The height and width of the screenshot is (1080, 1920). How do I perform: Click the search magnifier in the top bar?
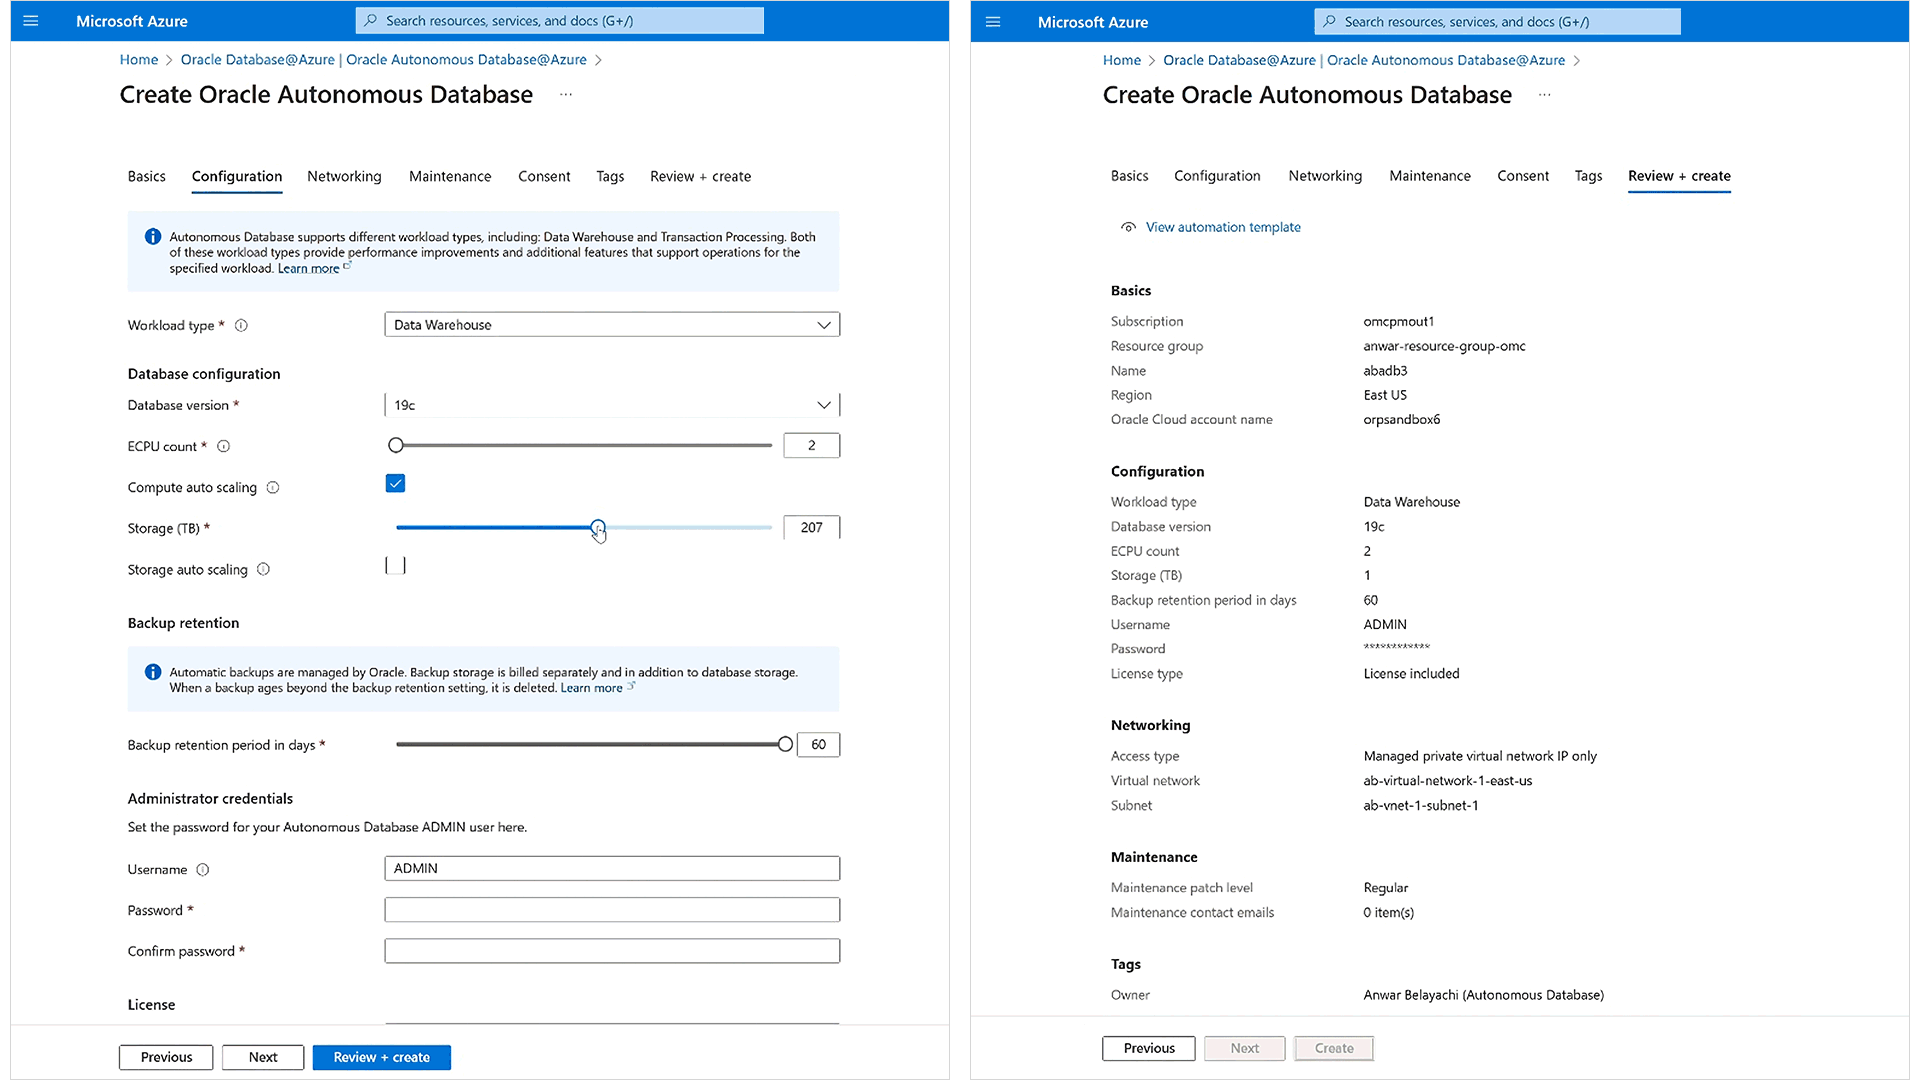tap(370, 20)
